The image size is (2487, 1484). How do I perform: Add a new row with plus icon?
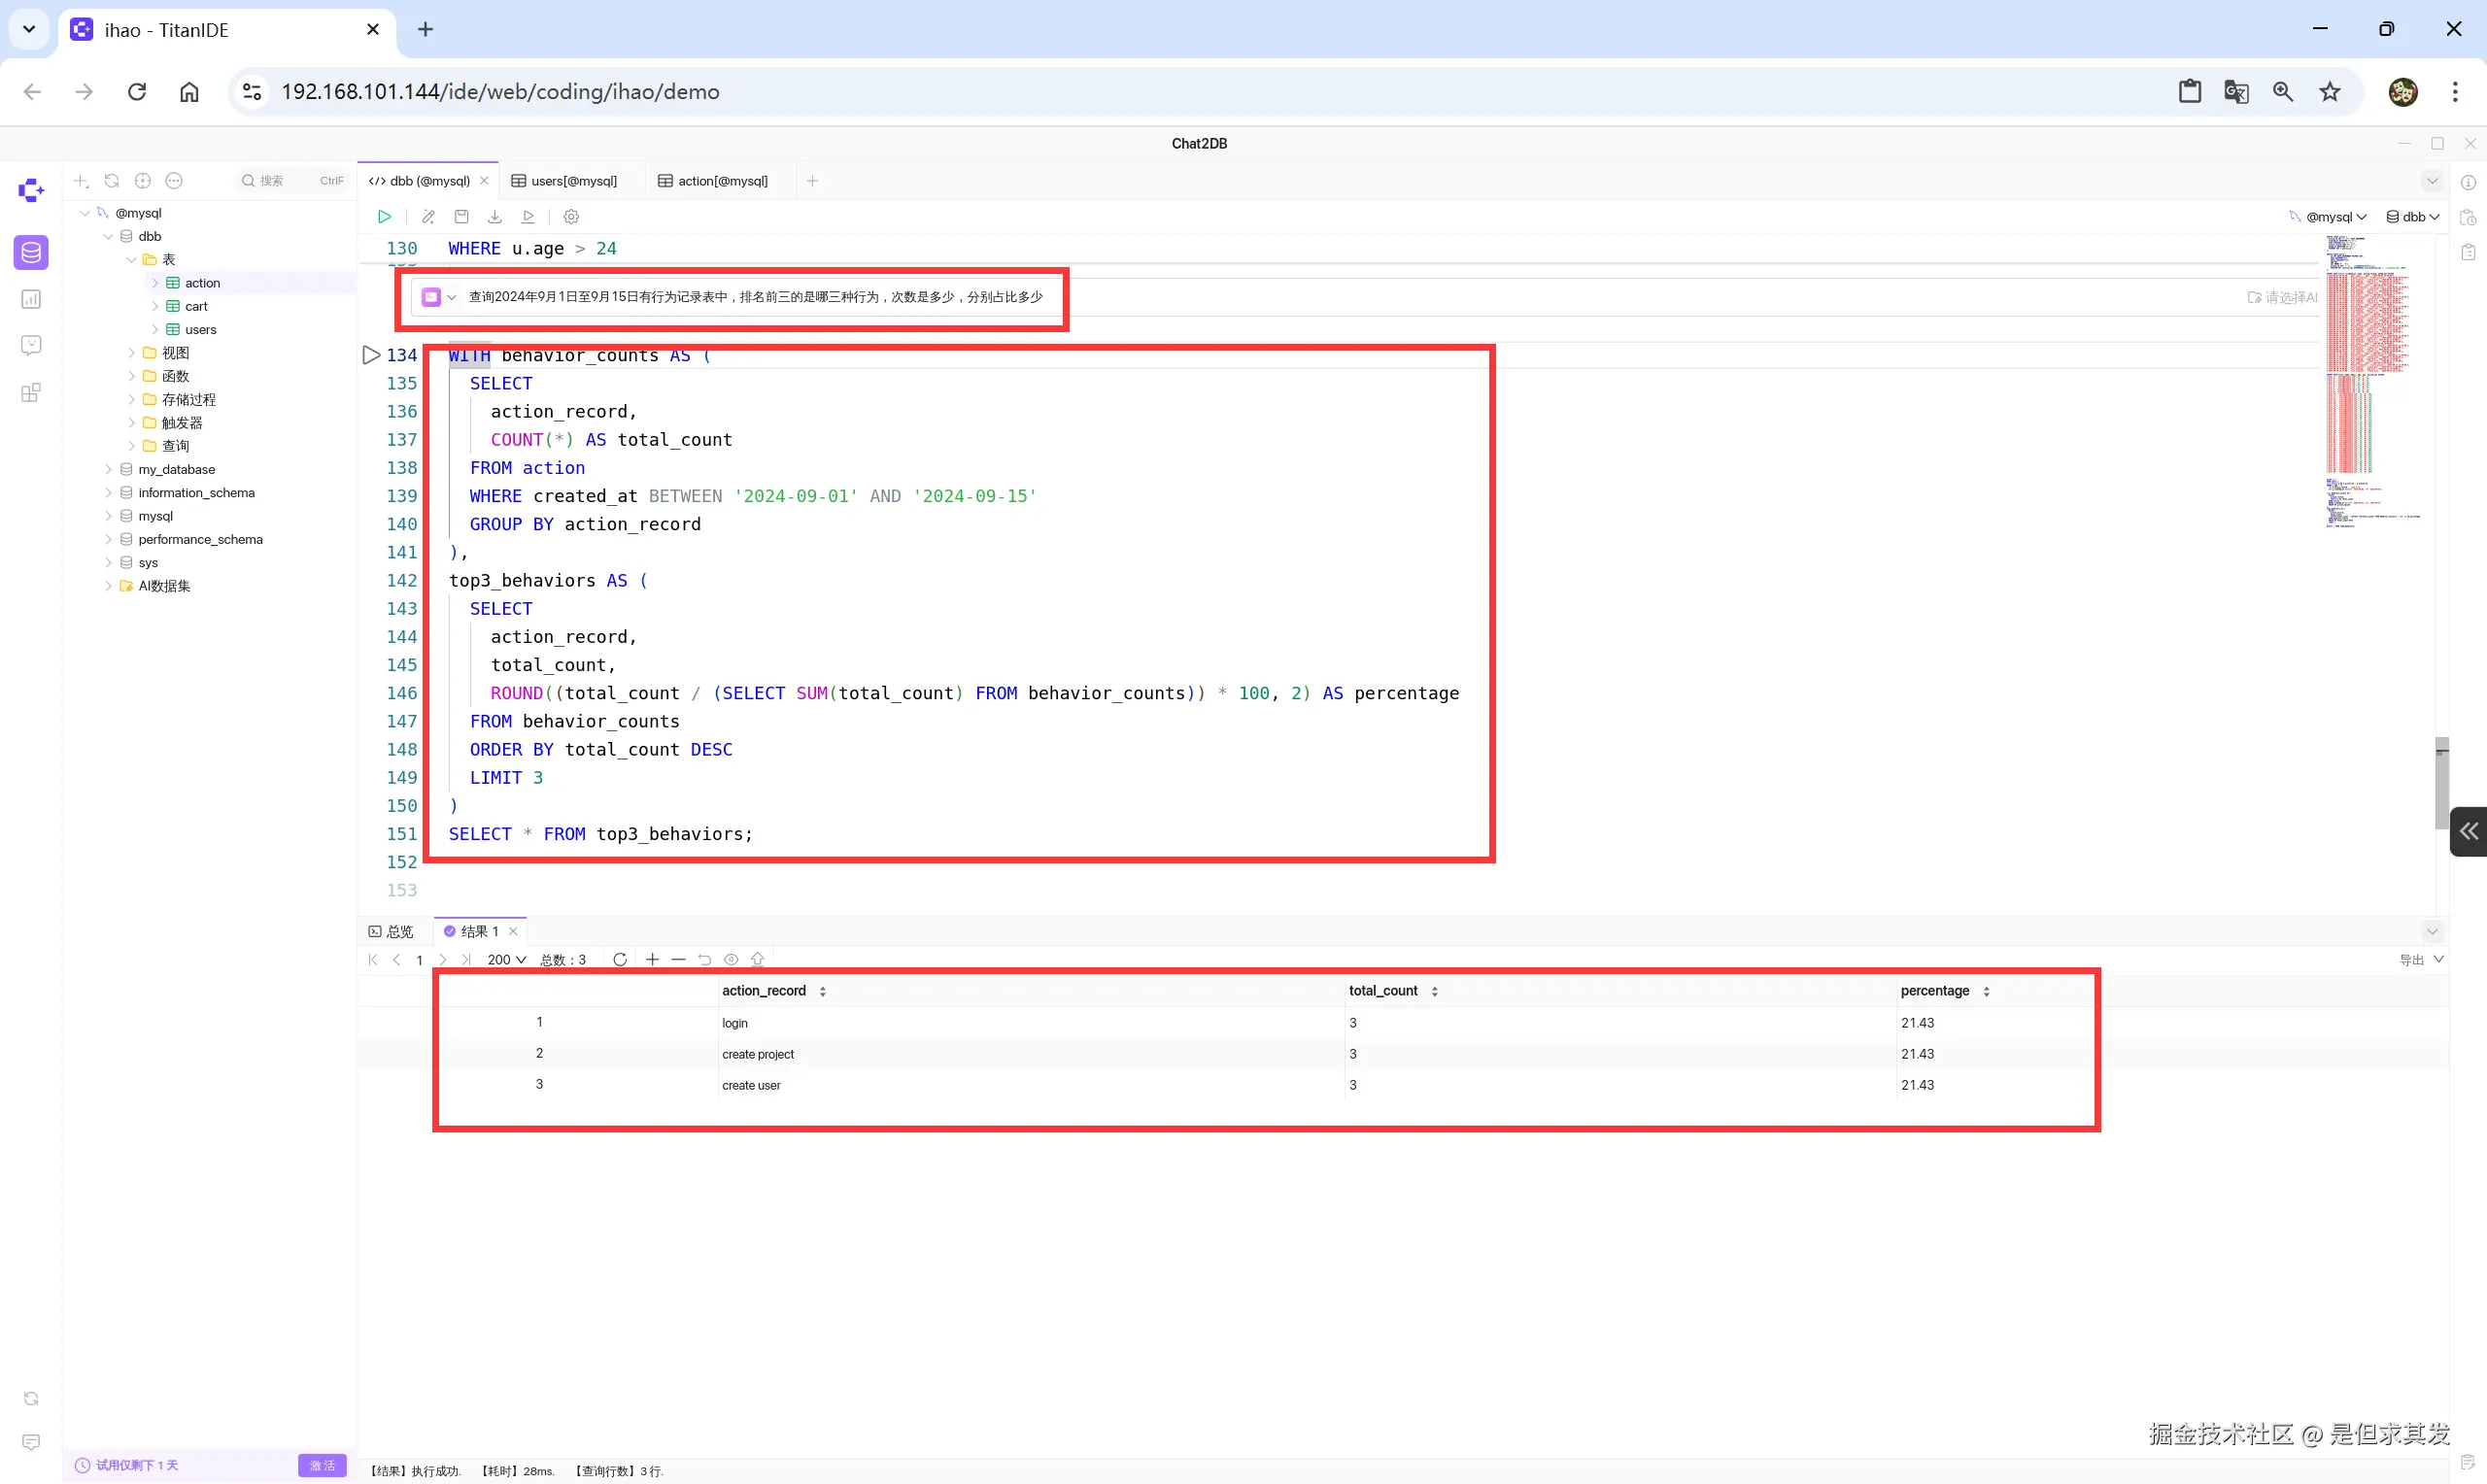(652, 960)
